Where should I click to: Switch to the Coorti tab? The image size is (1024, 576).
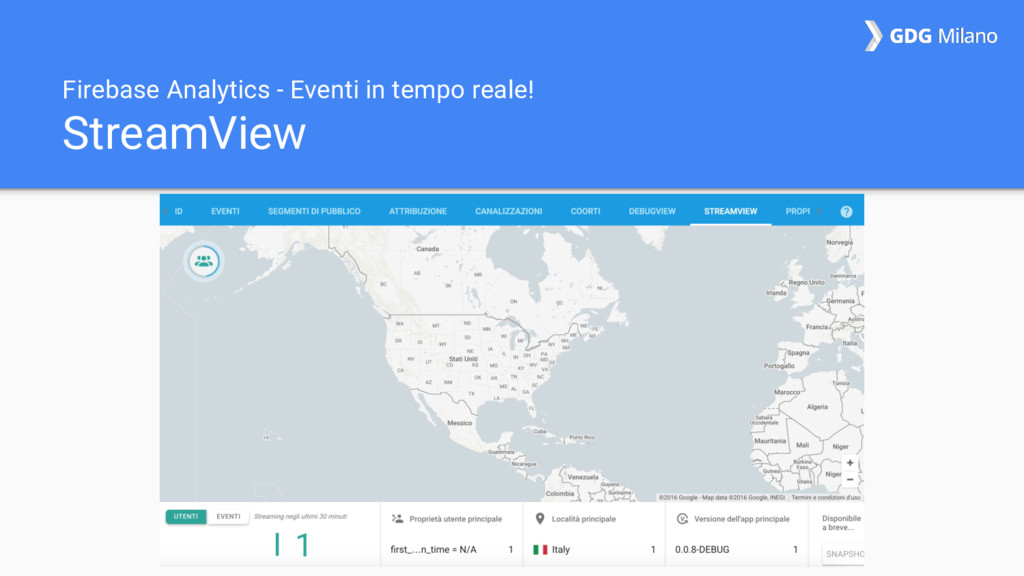(x=585, y=211)
